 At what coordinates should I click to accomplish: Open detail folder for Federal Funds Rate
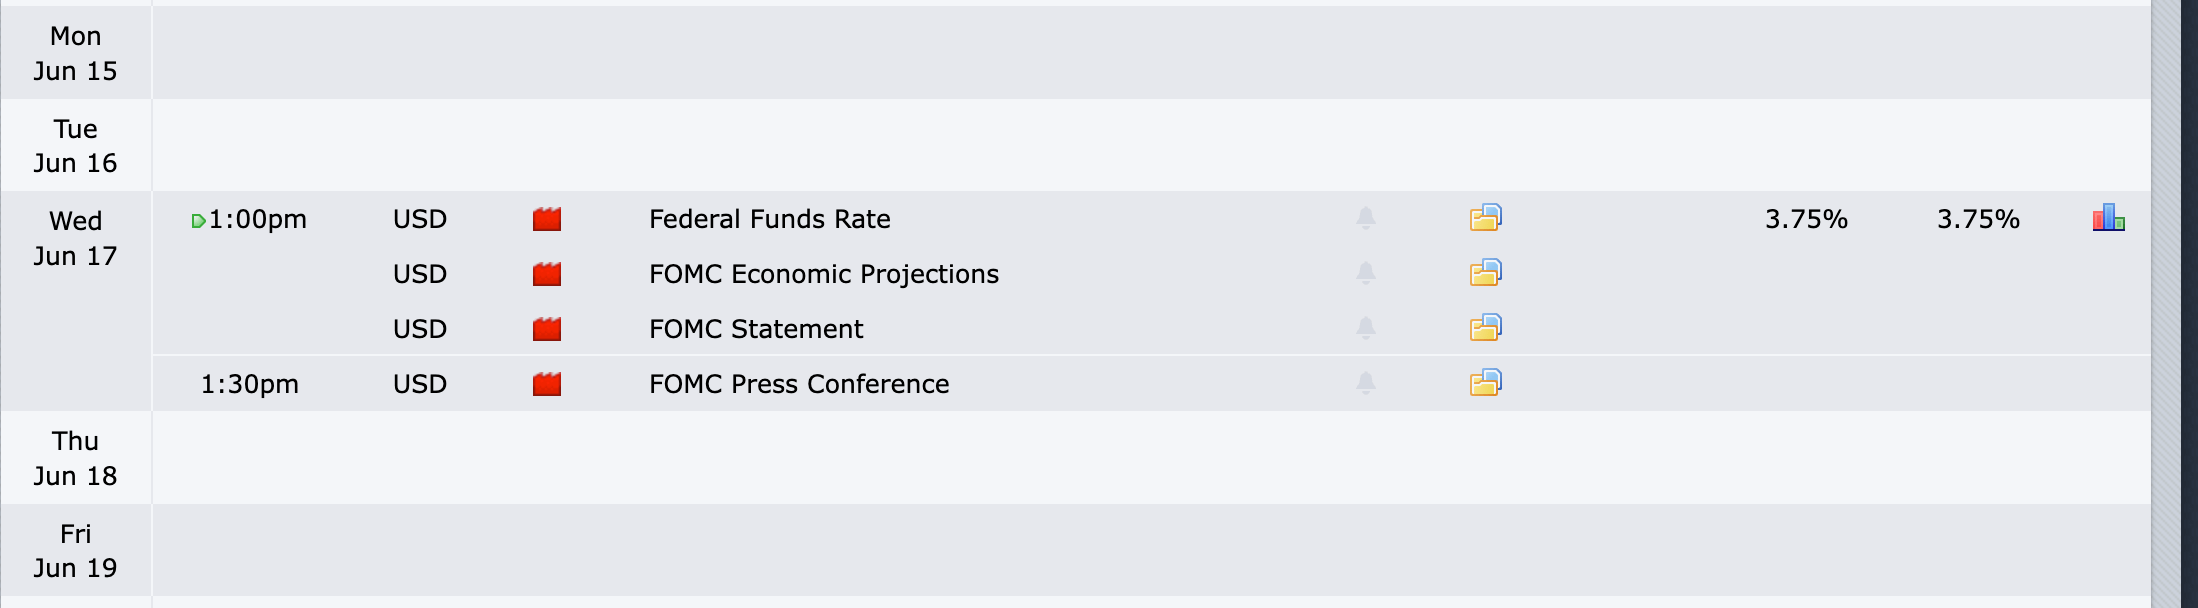tap(1486, 218)
